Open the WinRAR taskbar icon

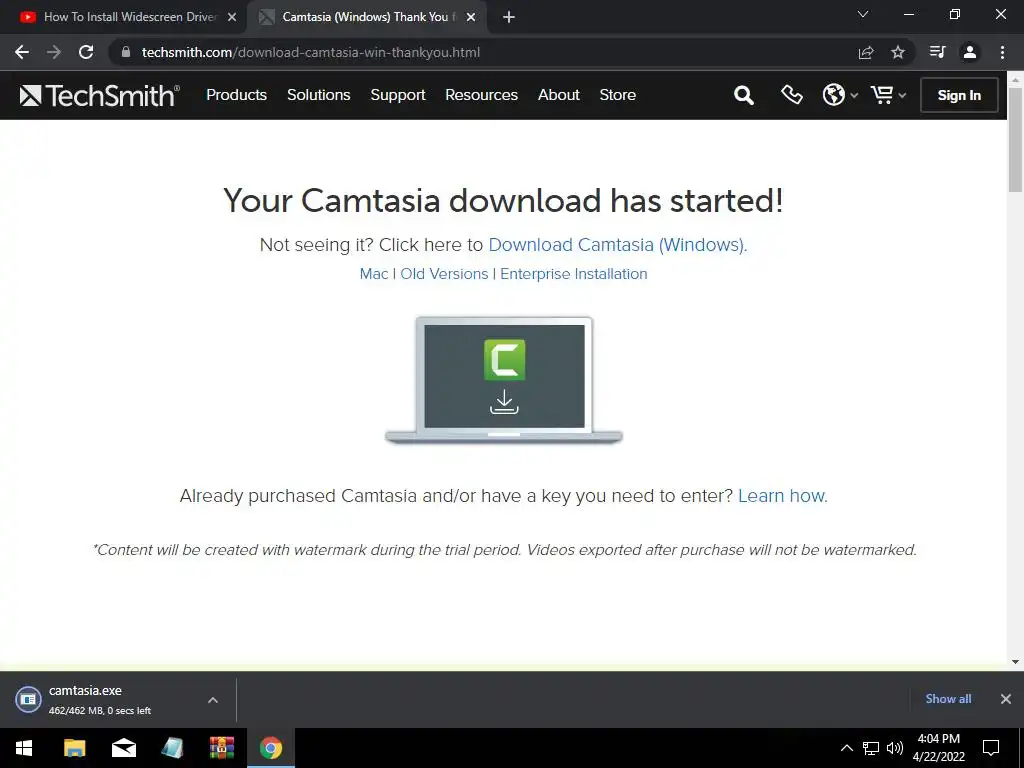[x=221, y=748]
